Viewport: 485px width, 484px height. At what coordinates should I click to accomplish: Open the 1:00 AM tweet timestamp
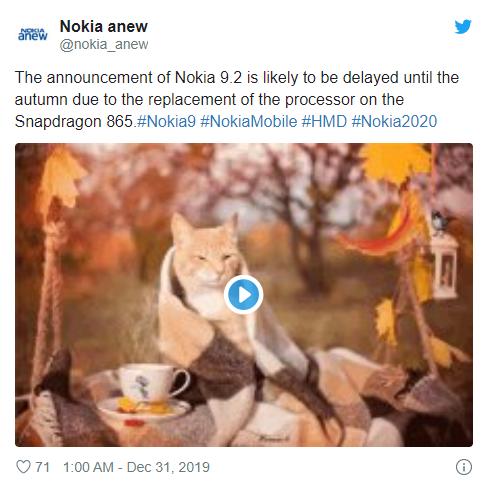coord(88,467)
